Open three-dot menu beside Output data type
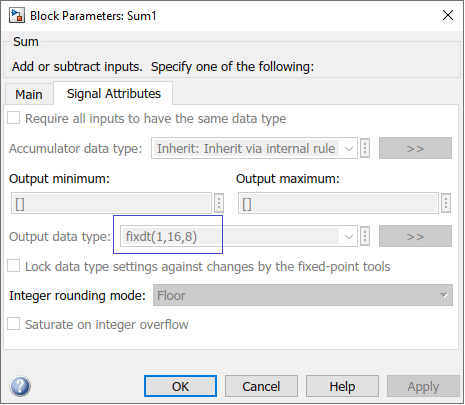Image resolution: width=465 pixels, height=405 pixels. tap(365, 236)
